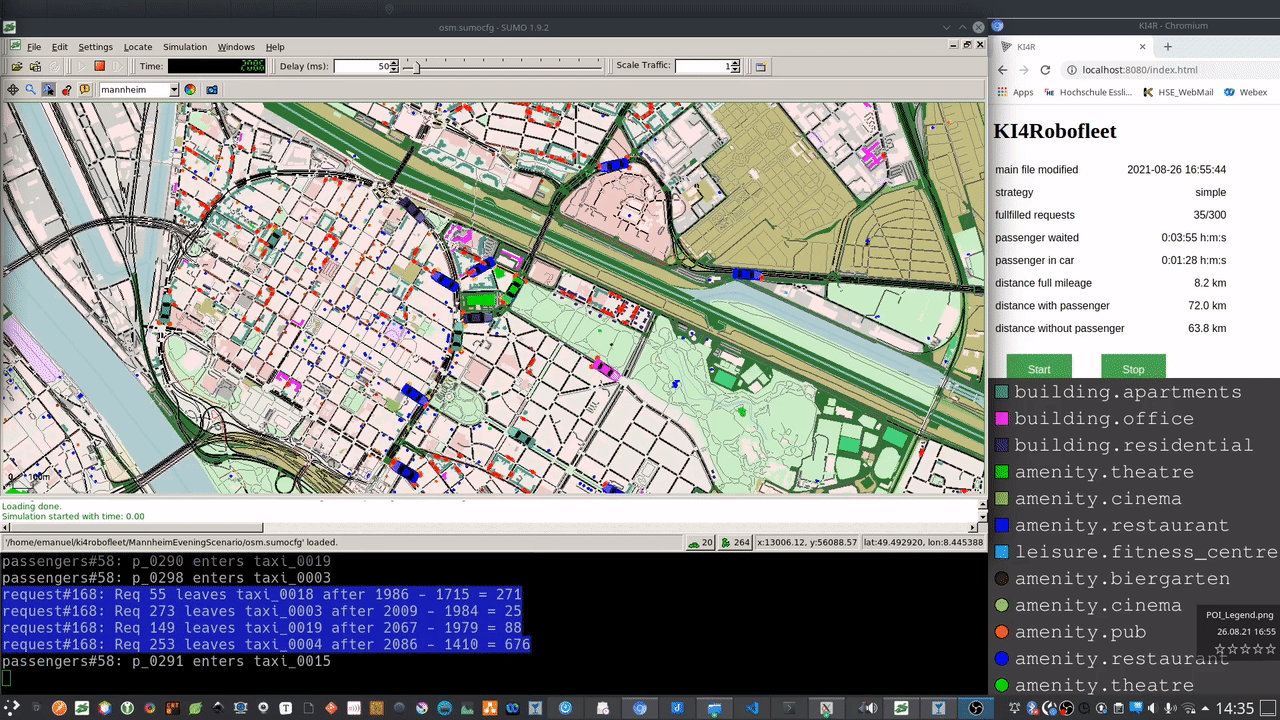This screenshot has width=1280, height=720.
Task: Open the Apps bookmark shortcut
Action: tap(1014, 92)
